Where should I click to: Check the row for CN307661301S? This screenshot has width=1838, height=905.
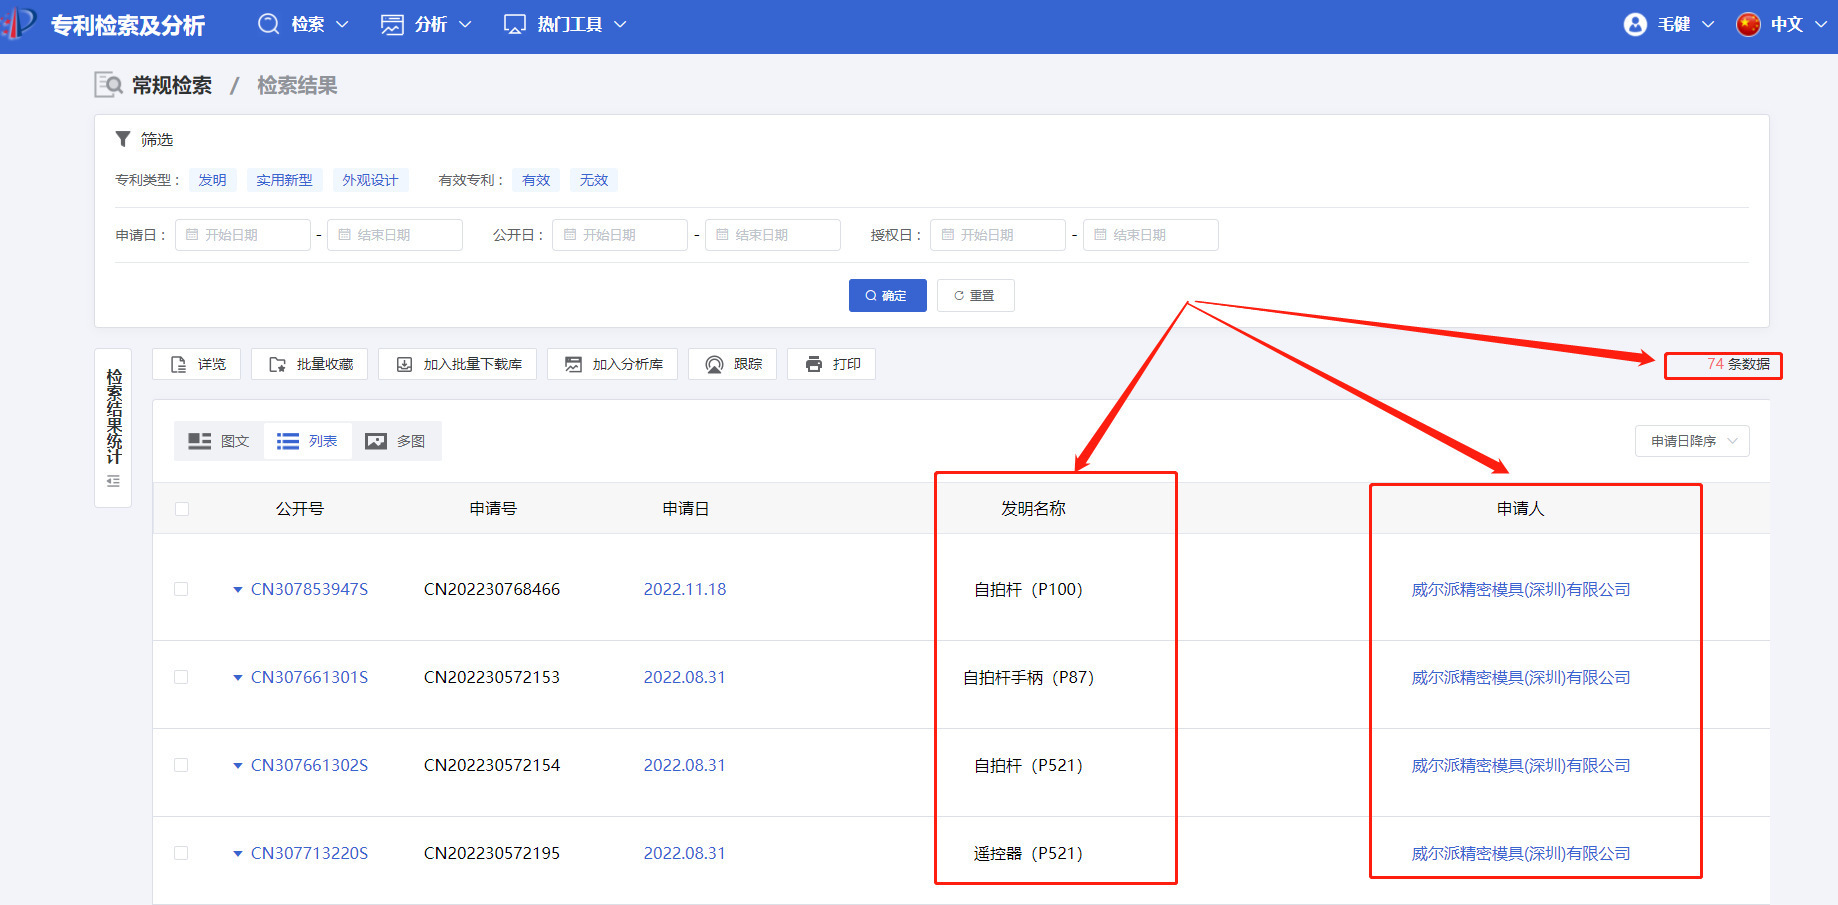[181, 677]
